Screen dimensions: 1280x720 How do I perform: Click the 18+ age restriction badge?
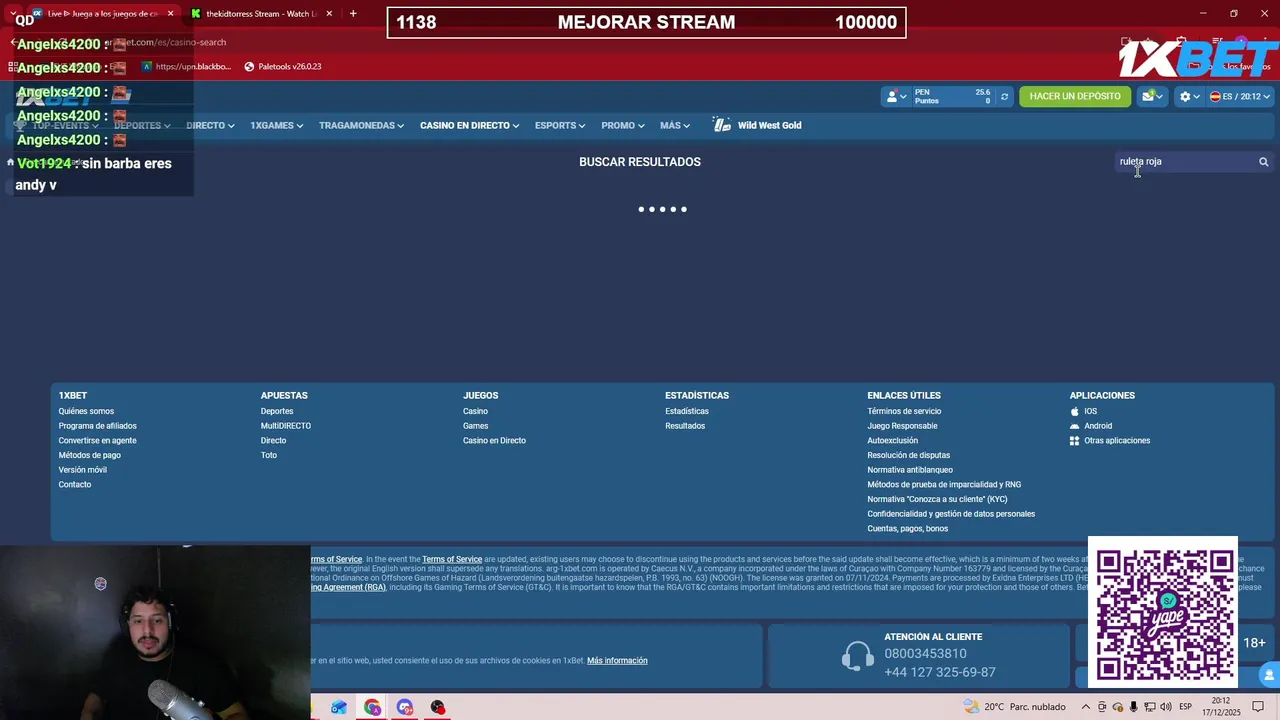pos(1254,643)
